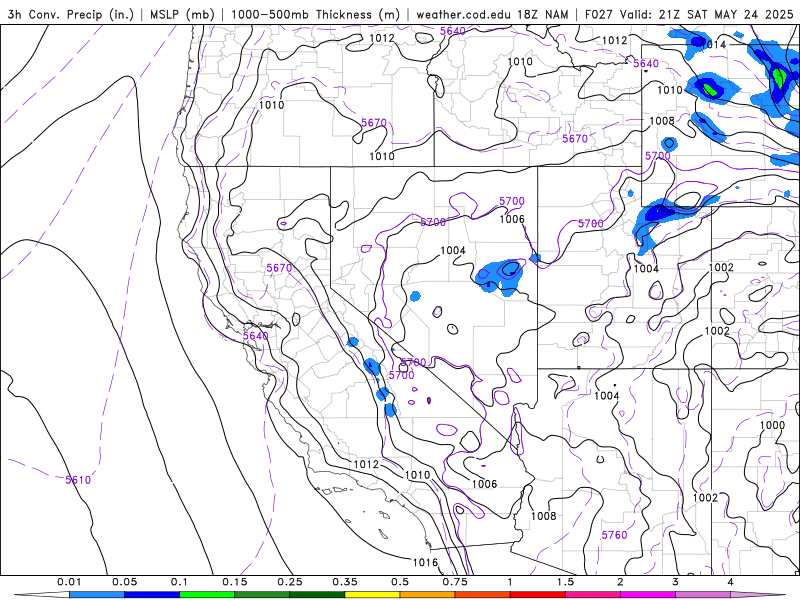Click the 1000 pressure contour label
The width and height of the screenshot is (800, 600).
tap(772, 425)
